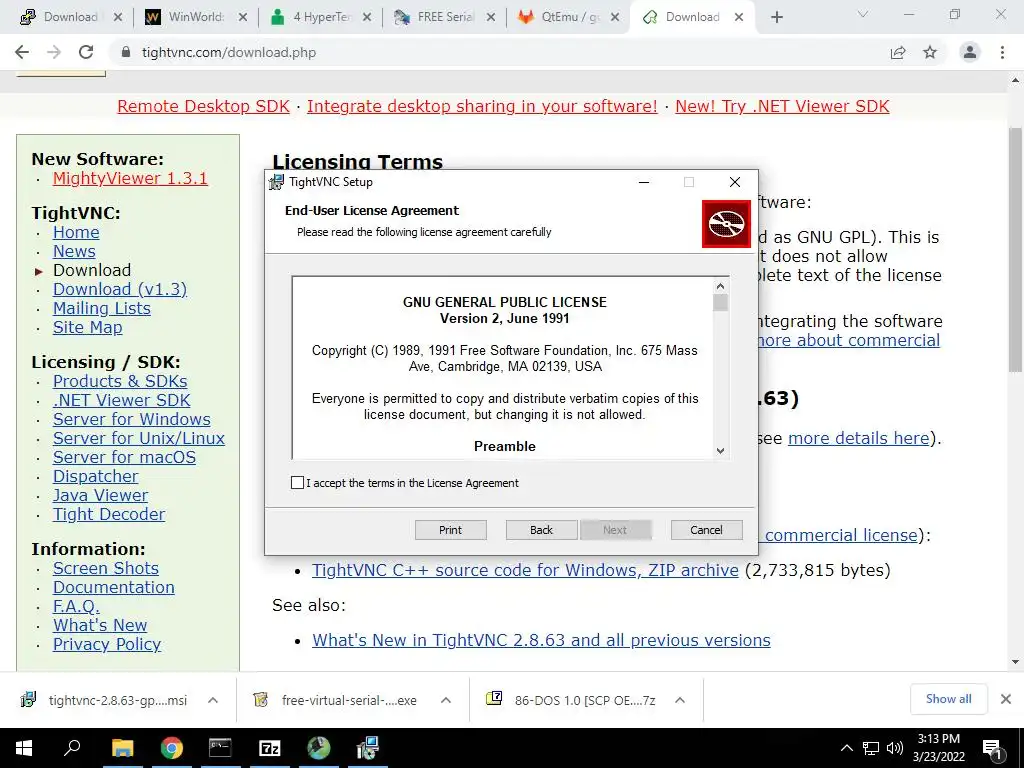Open Download (v1.3) sidebar link
This screenshot has height=768, width=1024.
120,289
